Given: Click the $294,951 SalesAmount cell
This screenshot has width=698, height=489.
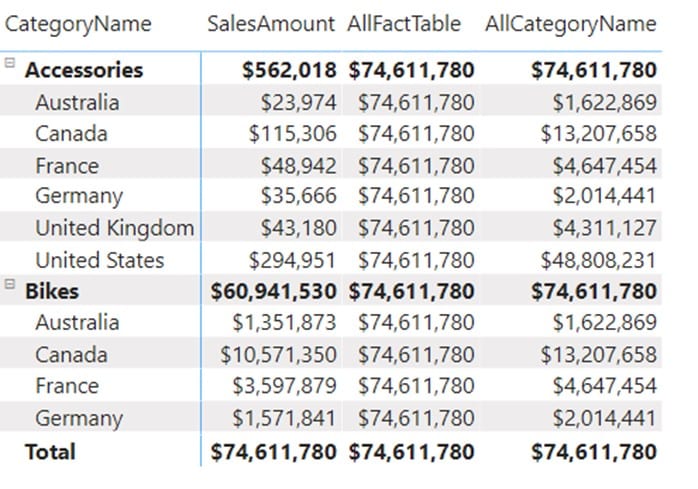Looking at the screenshot, I should 292,260.
